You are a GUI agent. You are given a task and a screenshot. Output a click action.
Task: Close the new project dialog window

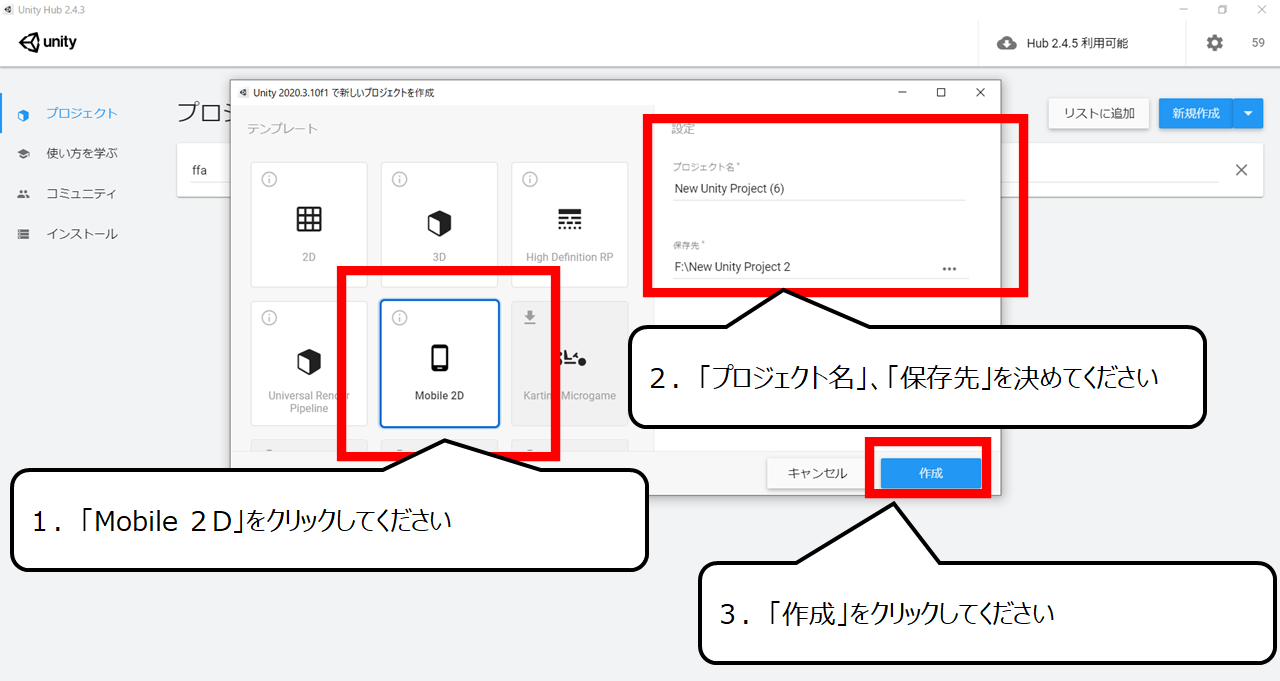pyautogui.click(x=980, y=92)
